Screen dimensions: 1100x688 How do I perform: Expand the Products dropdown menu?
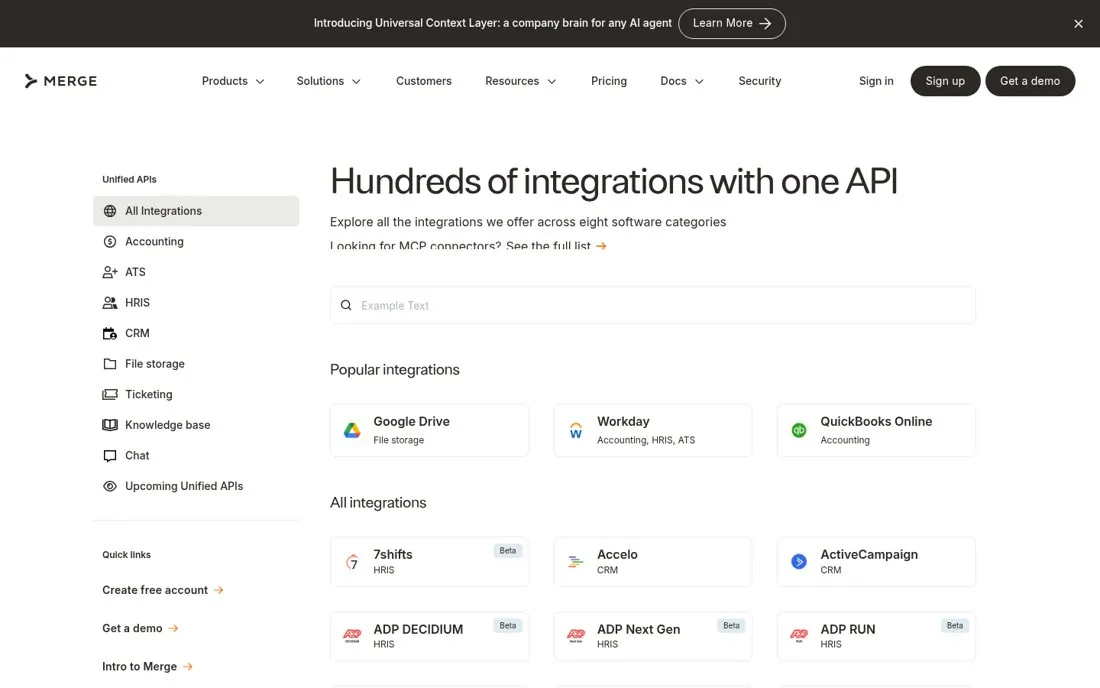tap(233, 81)
